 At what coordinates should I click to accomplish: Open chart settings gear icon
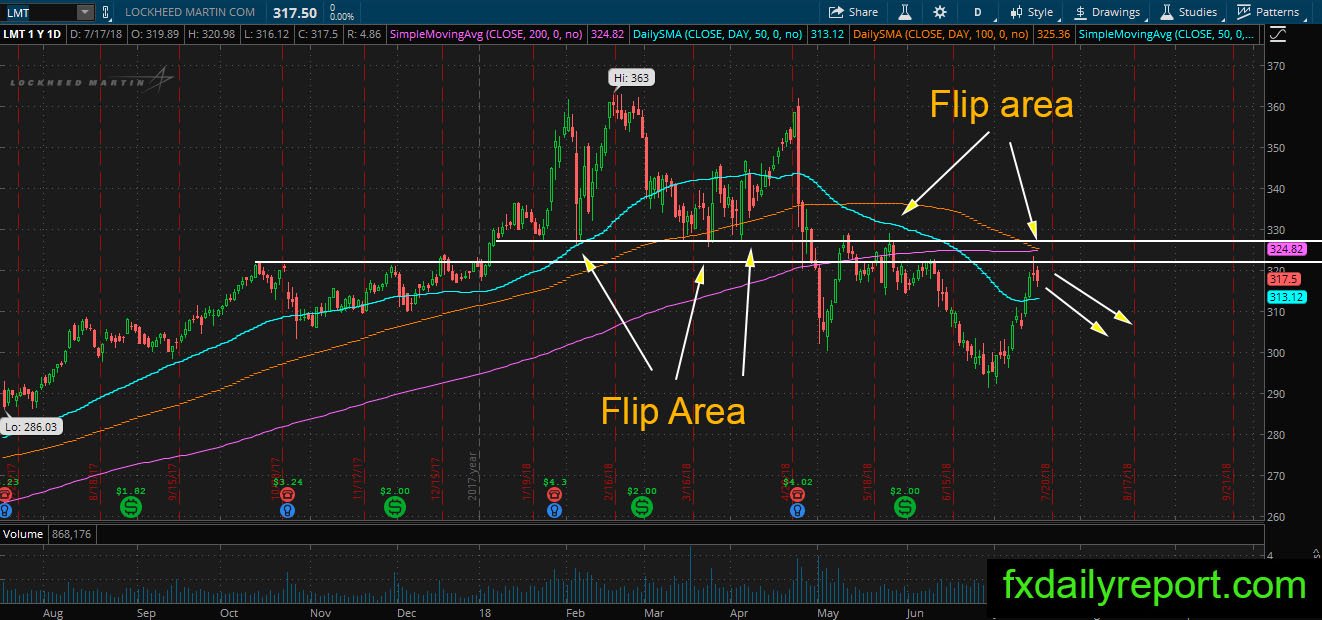point(940,12)
